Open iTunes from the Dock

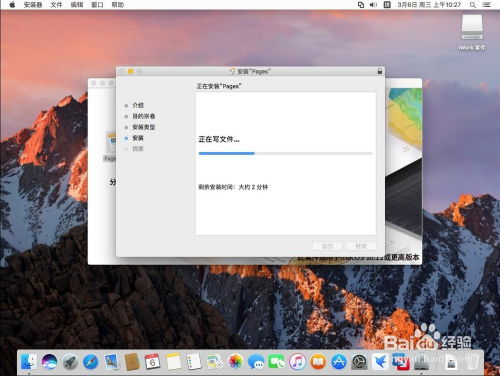pyautogui.click(x=297, y=362)
